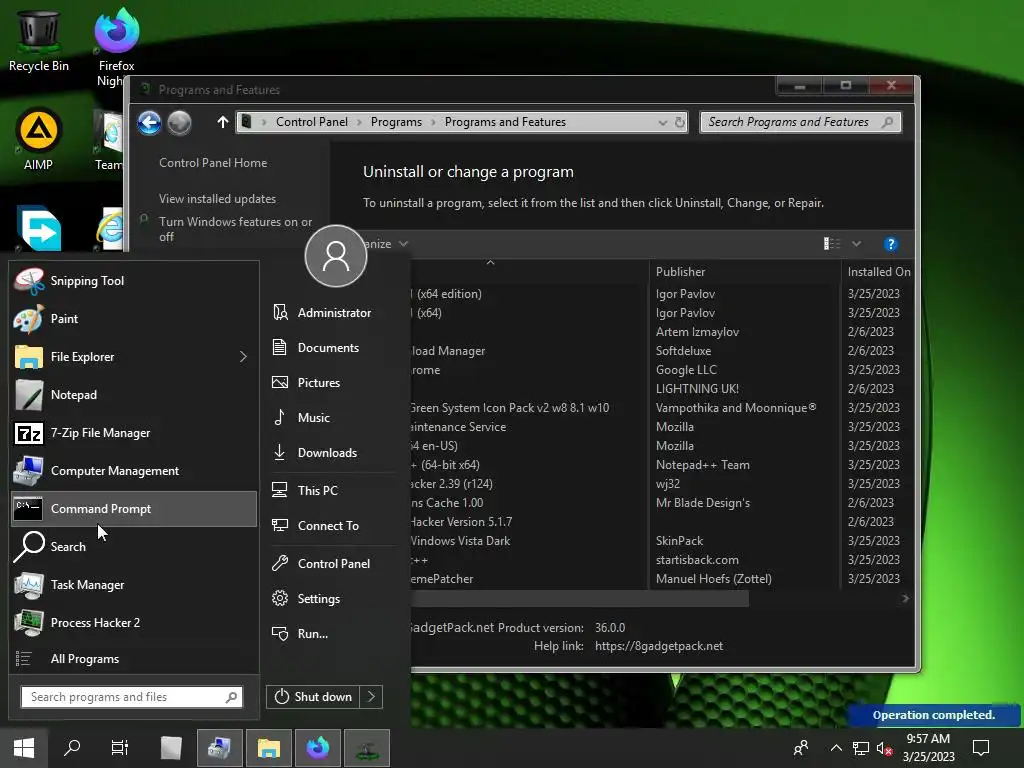Open view options dropdown arrow
Image resolution: width=1024 pixels, height=768 pixels.
coord(857,244)
